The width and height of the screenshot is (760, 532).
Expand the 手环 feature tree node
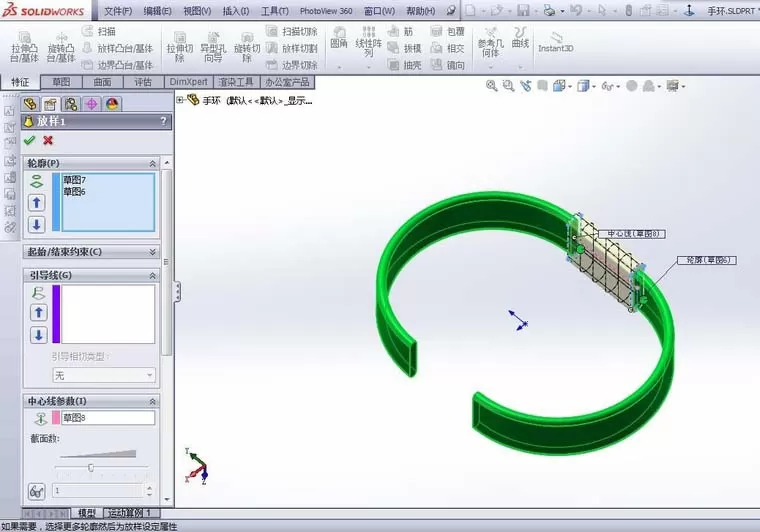[180, 100]
